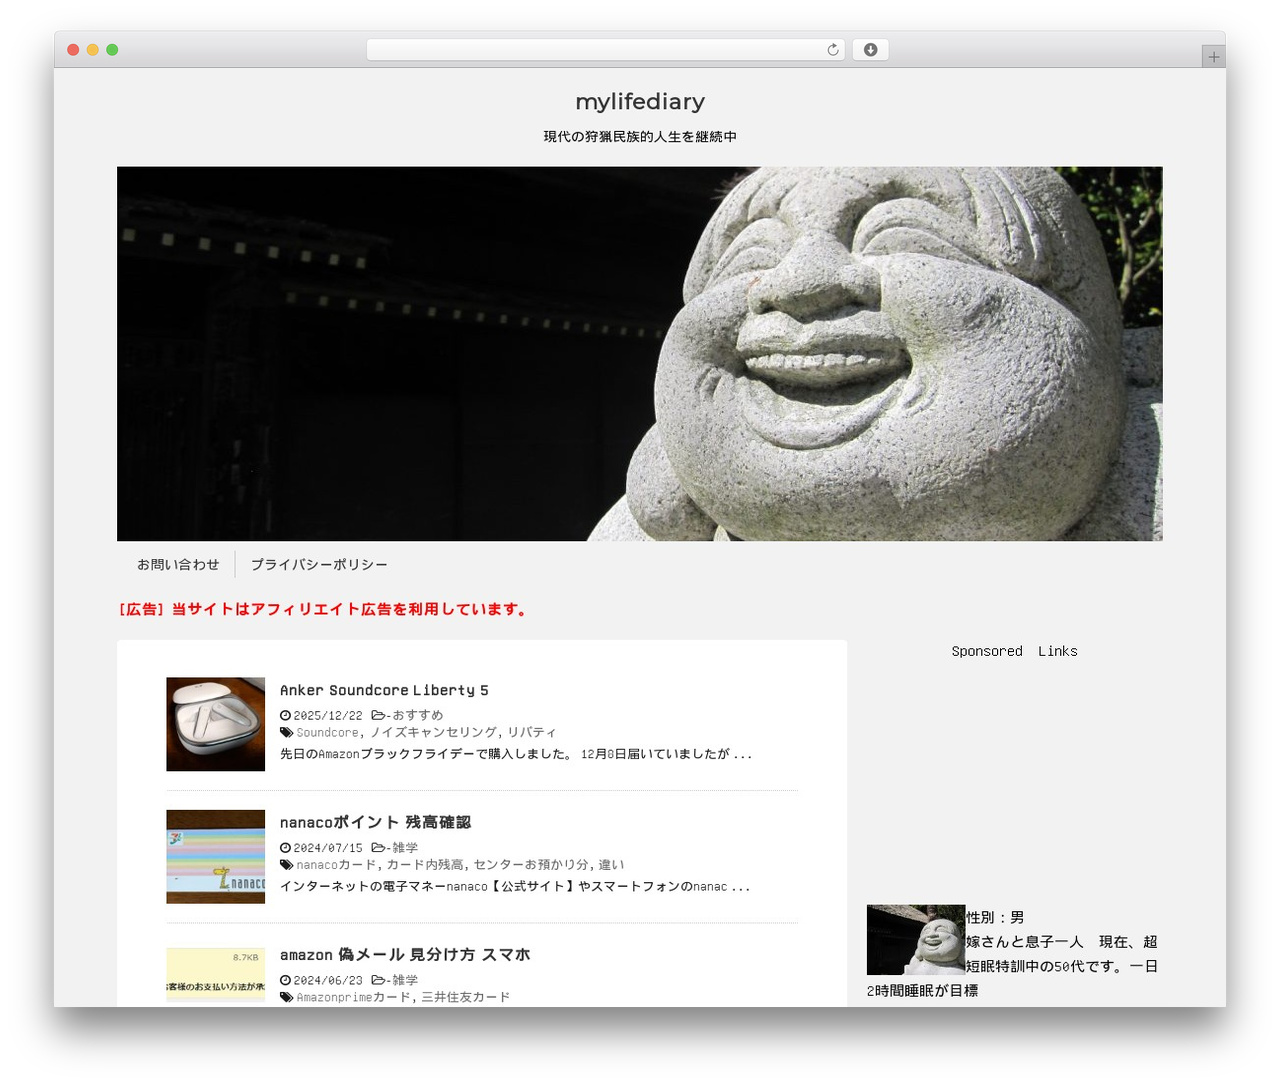Open プライバシーポリシー menu item

319,565
